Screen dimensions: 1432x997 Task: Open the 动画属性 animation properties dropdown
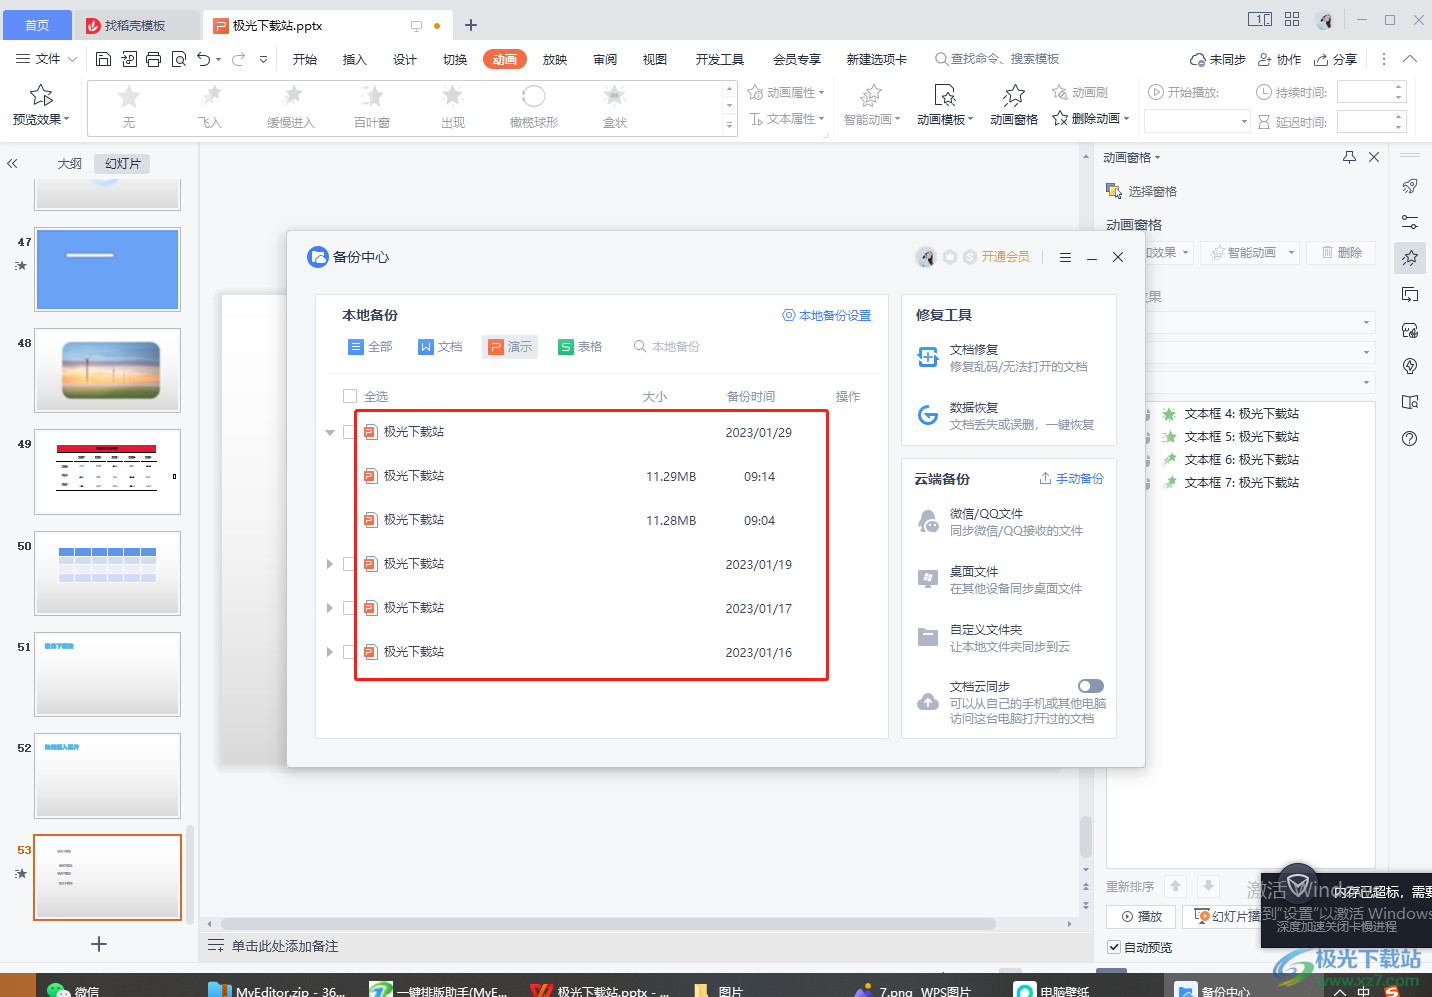point(786,92)
